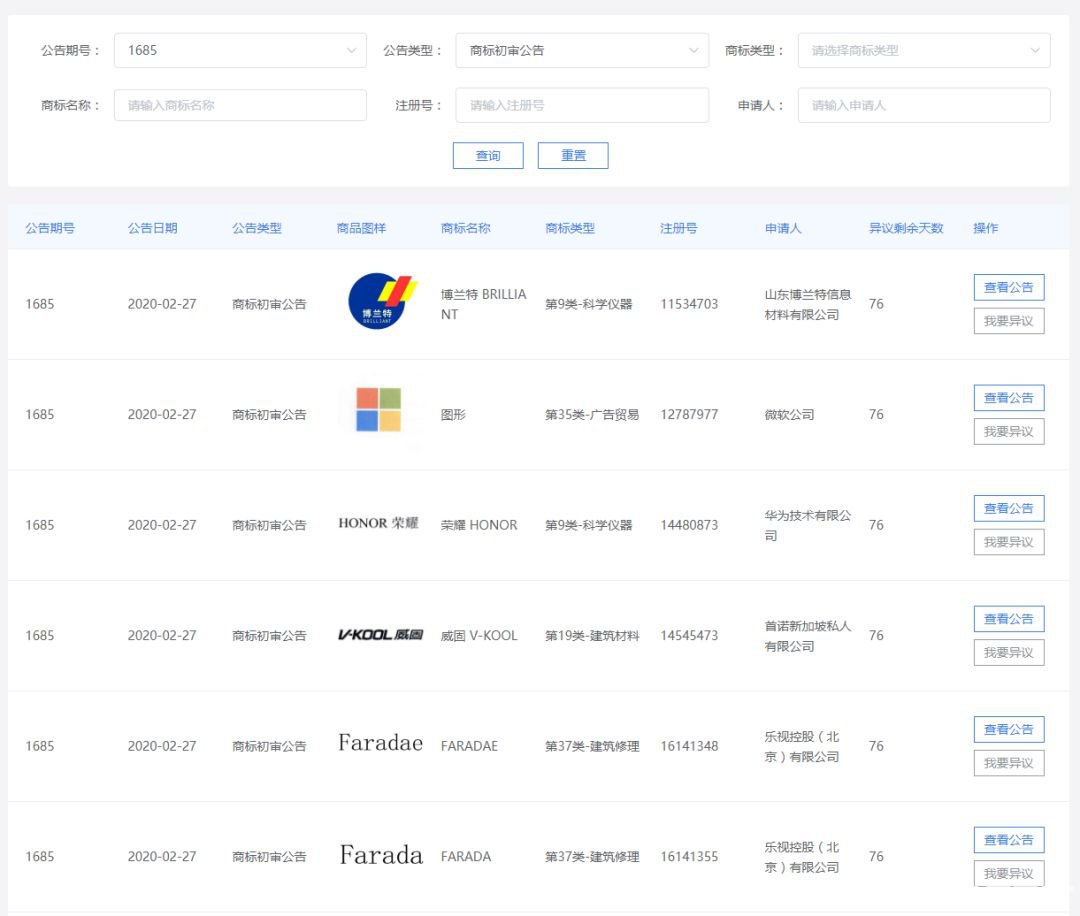The image size is (1080, 916).
Task: View announcement for 荣耀 HONOR row
Action: [1008, 508]
